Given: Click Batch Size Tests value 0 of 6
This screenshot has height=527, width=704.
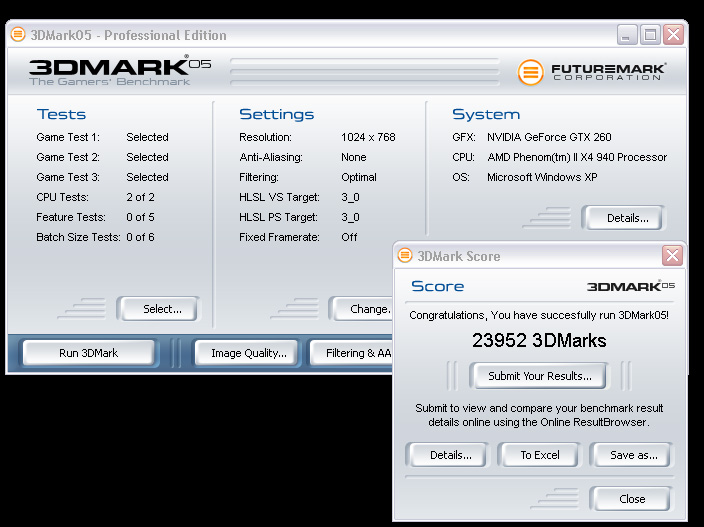Looking at the screenshot, I should click(x=140, y=237).
